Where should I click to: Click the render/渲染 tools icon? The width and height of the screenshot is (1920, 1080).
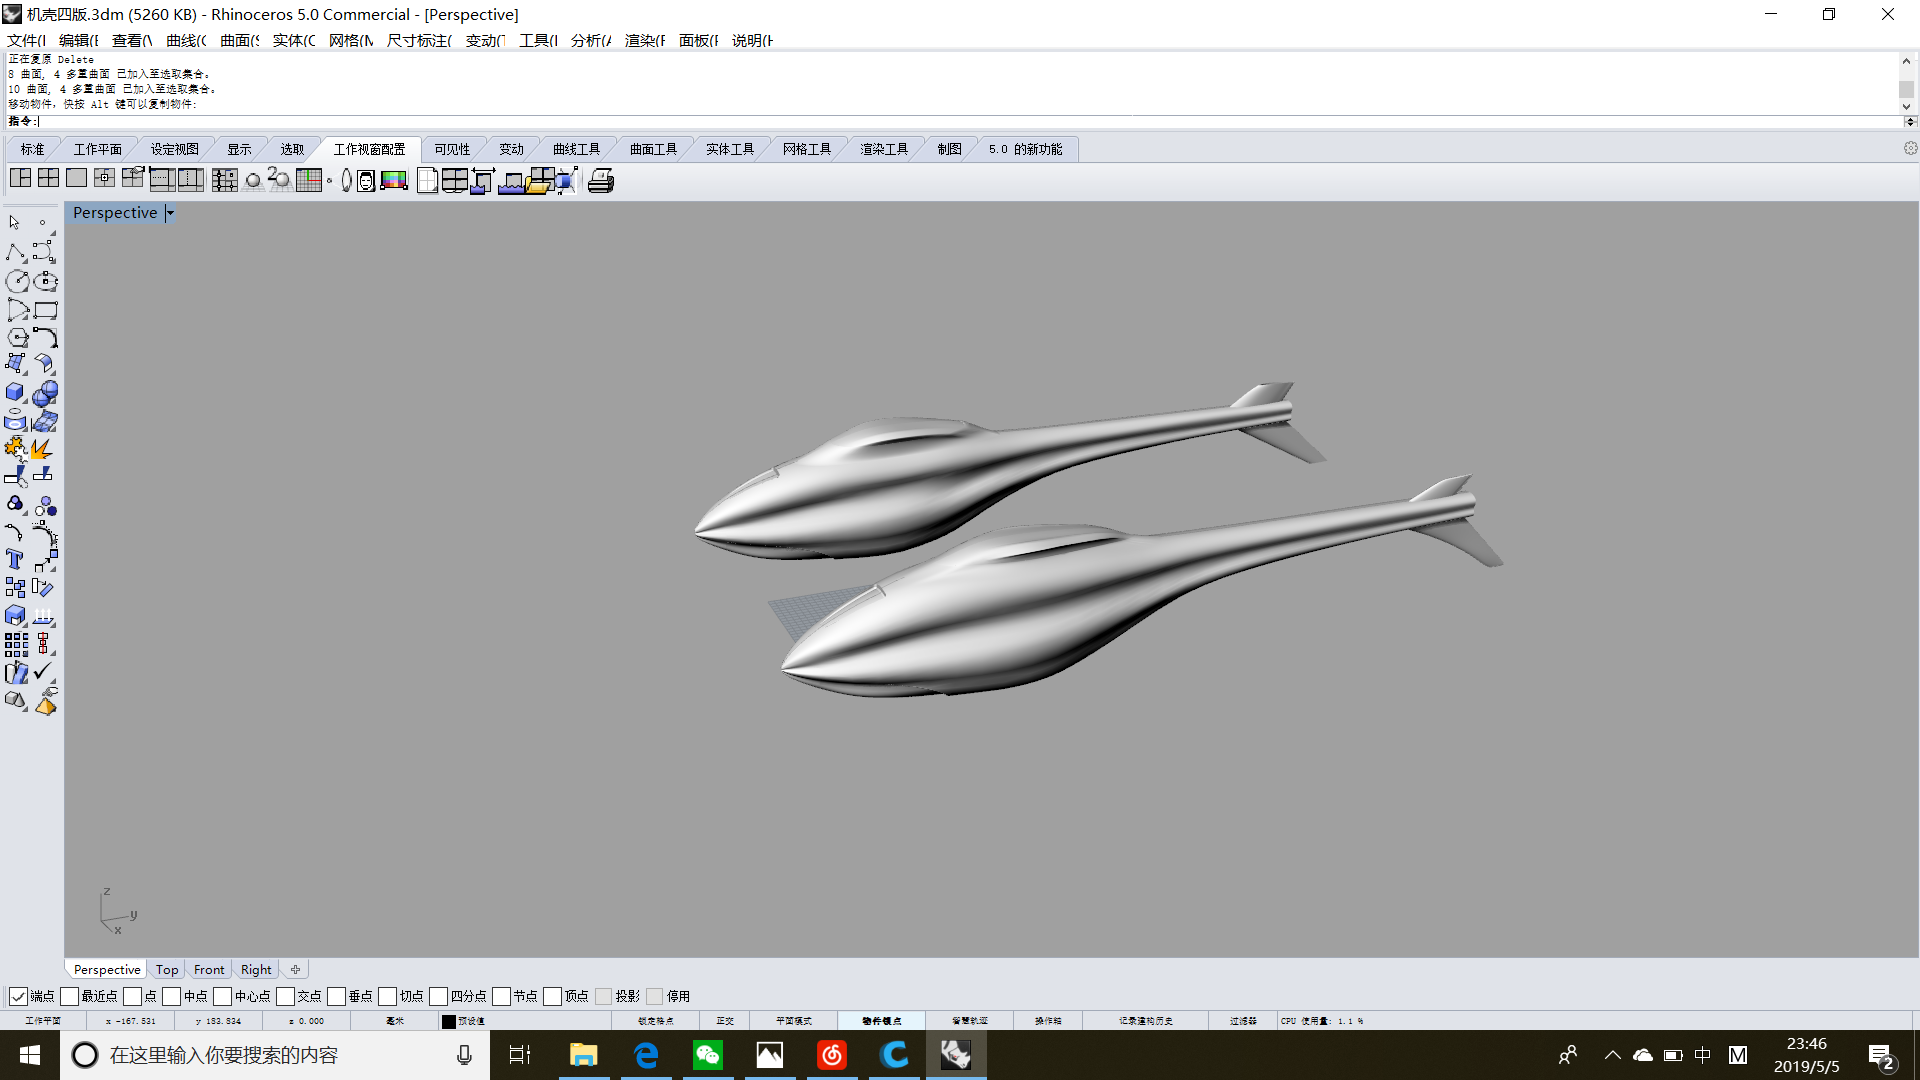(884, 149)
